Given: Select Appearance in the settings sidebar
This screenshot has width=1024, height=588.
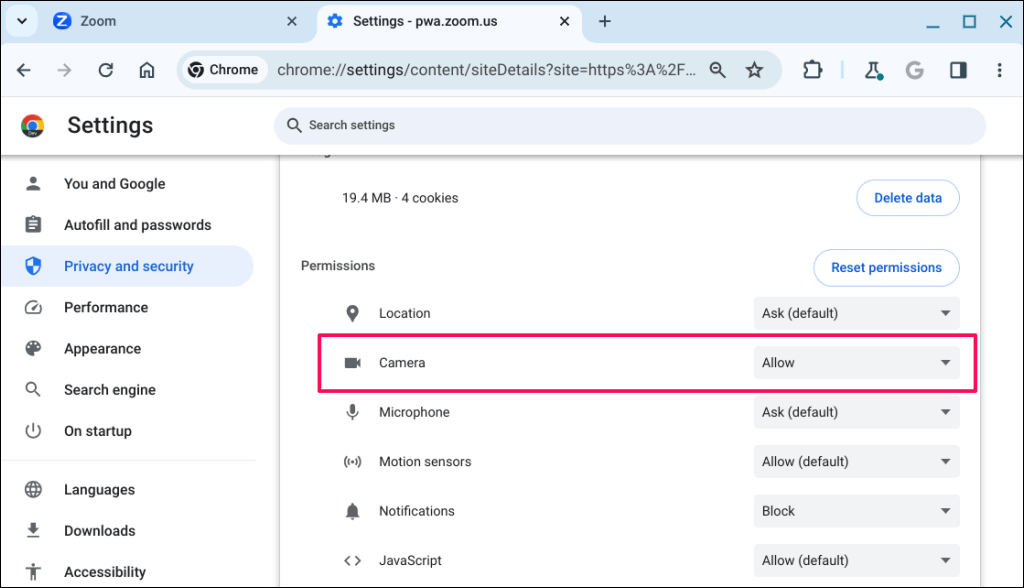Looking at the screenshot, I should (102, 349).
